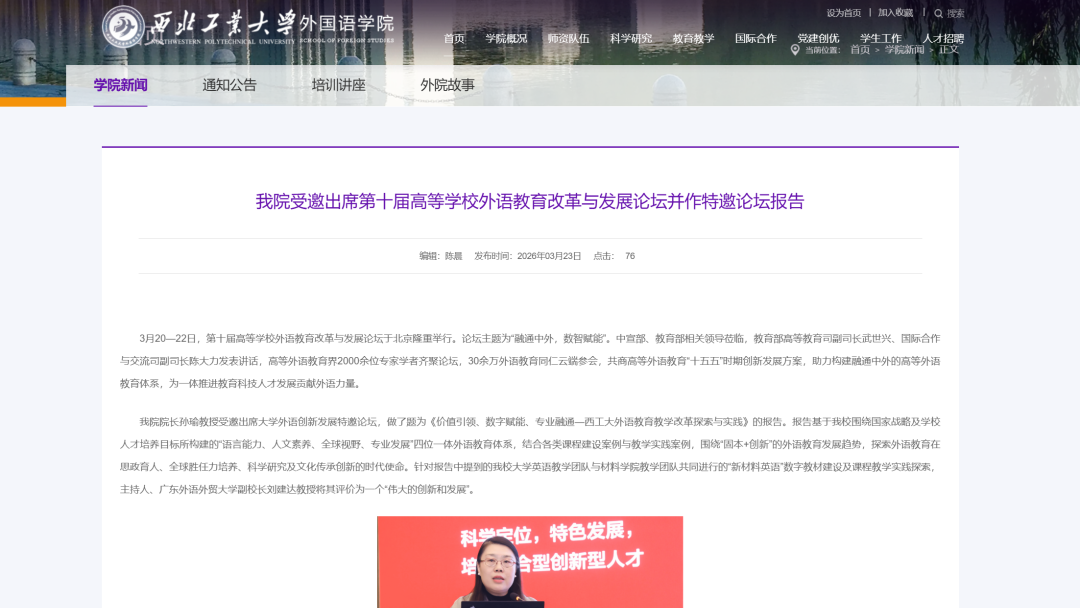Expand the 科学研究 menu
The width and height of the screenshot is (1080, 608).
pos(631,39)
